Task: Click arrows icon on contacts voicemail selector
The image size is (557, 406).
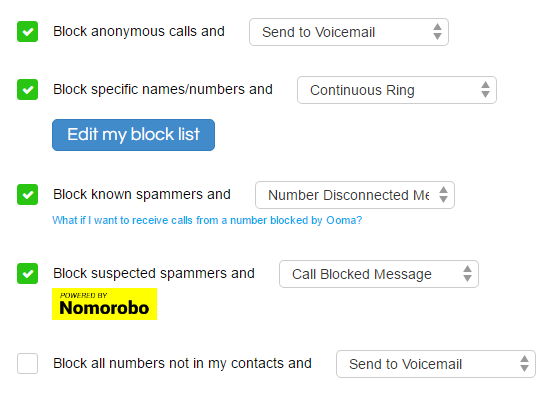Action: pos(524,364)
